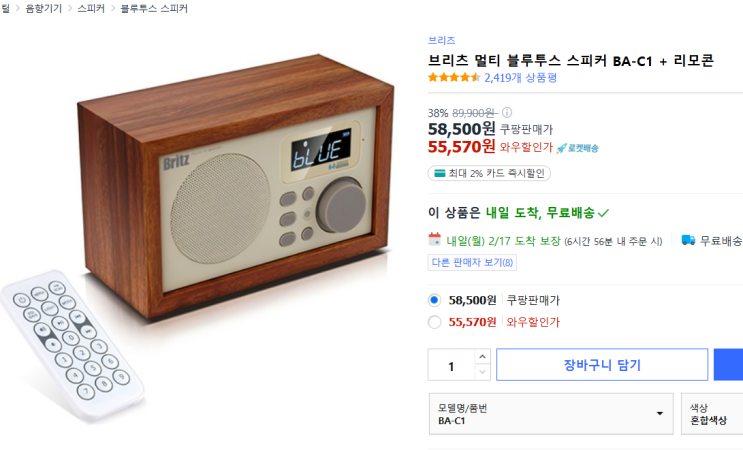Image resolution: width=743 pixels, height=450 pixels.
Task: Click the quantity input field
Action: click(452, 365)
